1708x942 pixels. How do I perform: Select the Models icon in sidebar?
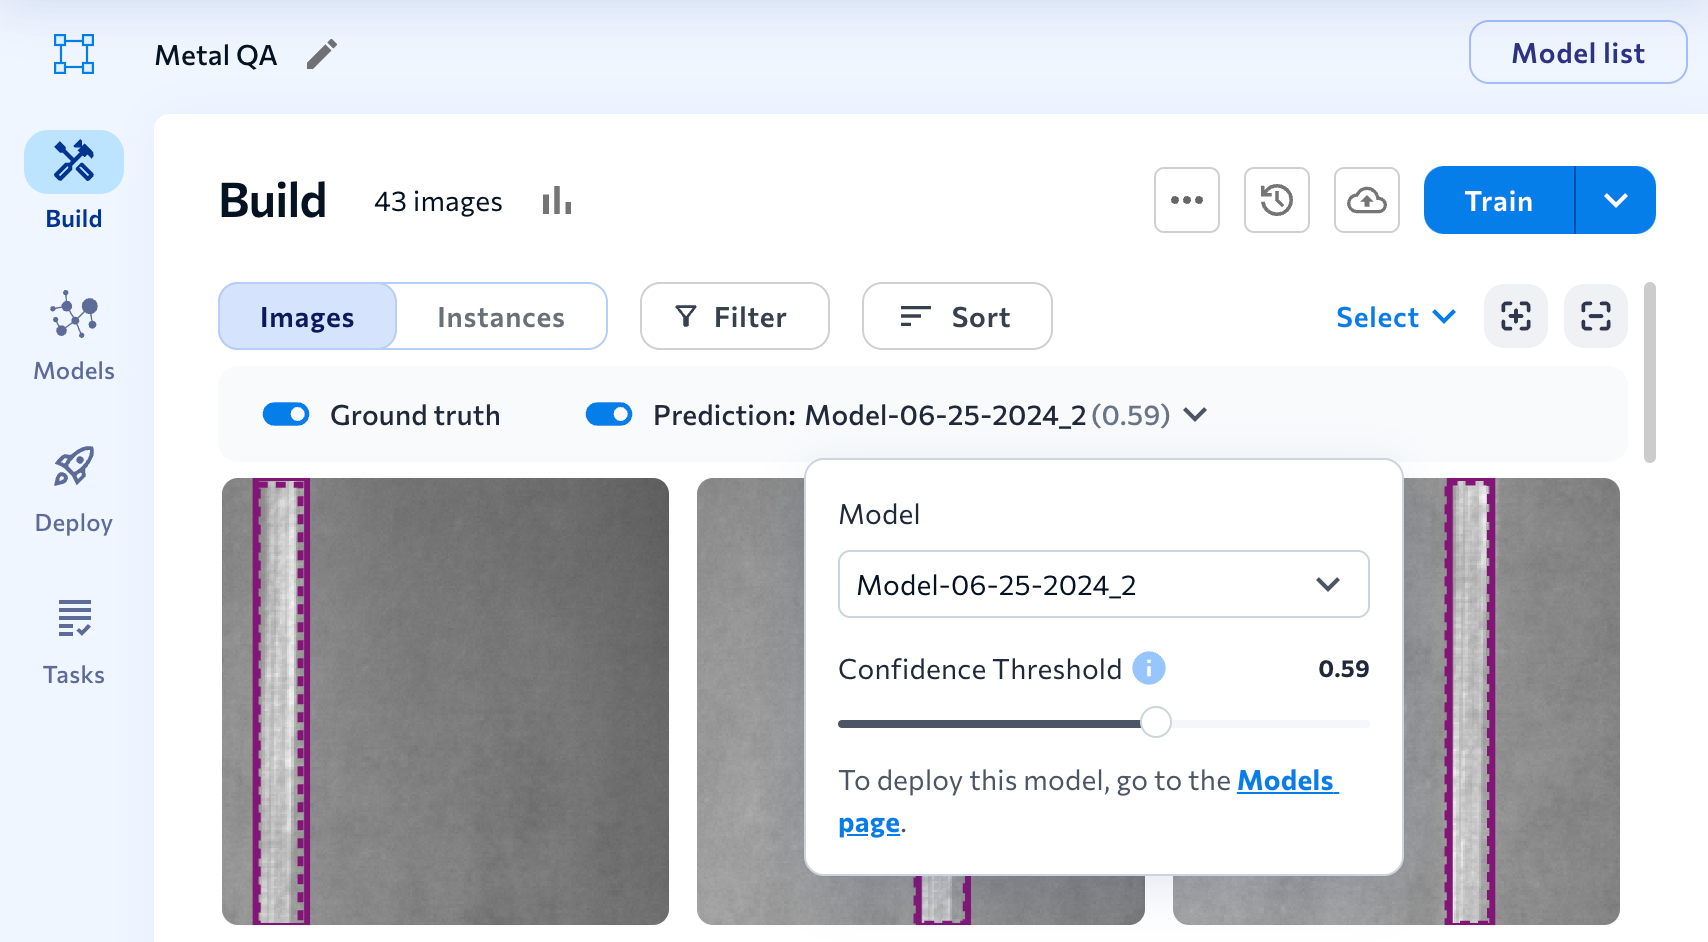[x=73, y=335]
